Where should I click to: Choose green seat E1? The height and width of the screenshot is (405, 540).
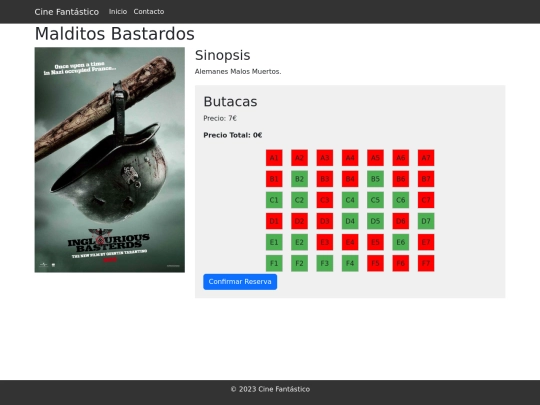tap(274, 242)
